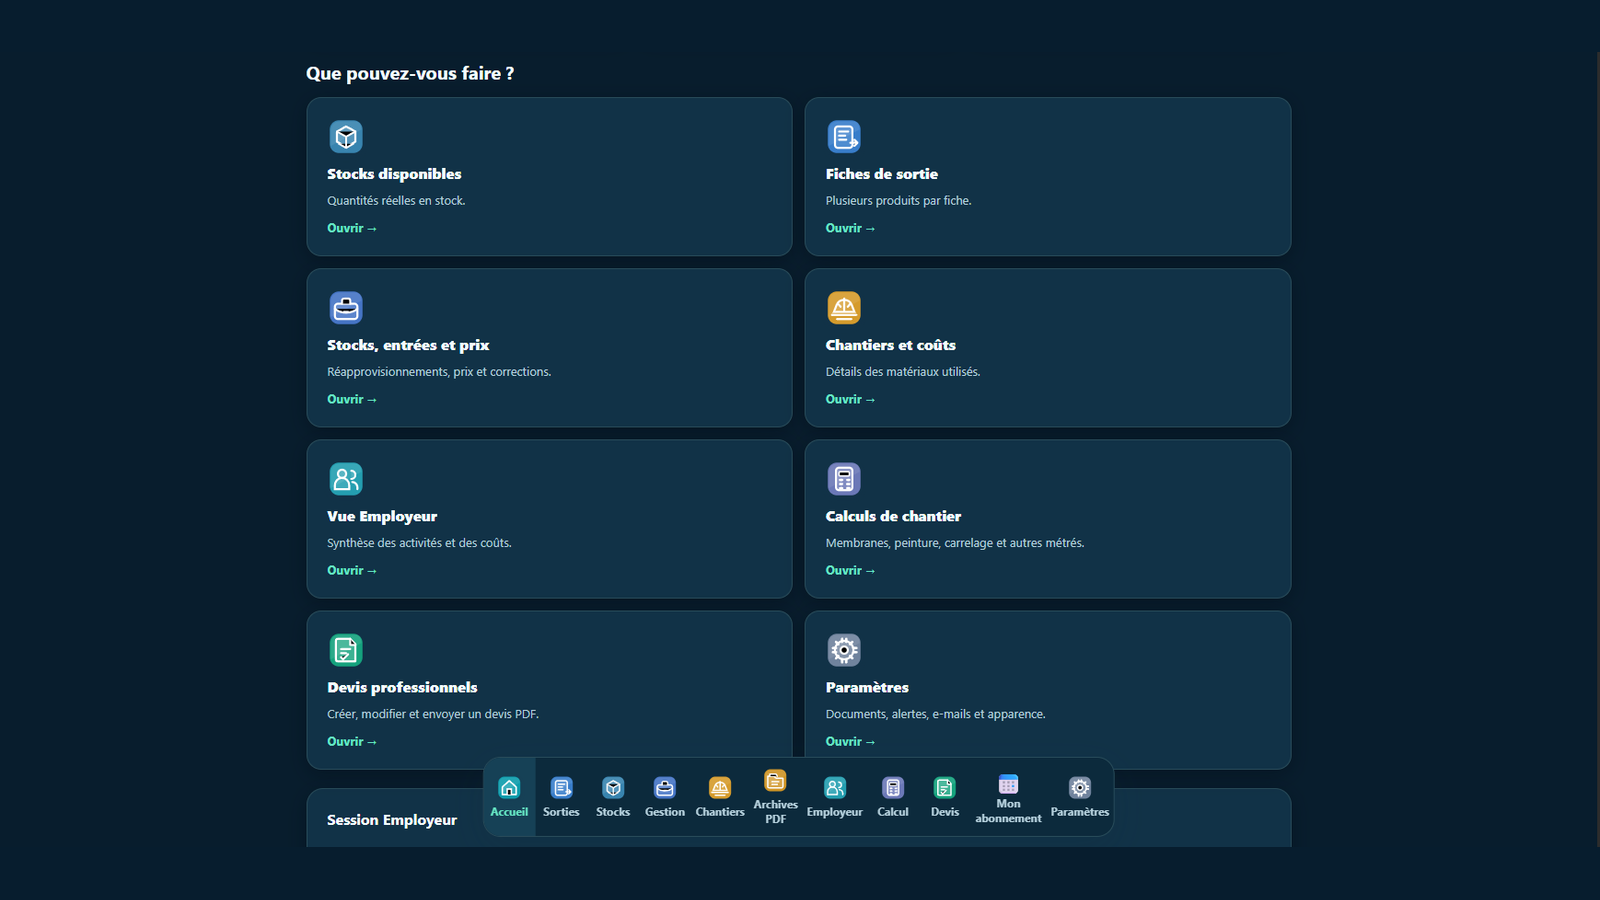Click Ouvrir link under Paramètres card
The height and width of the screenshot is (900, 1600).
tap(850, 741)
